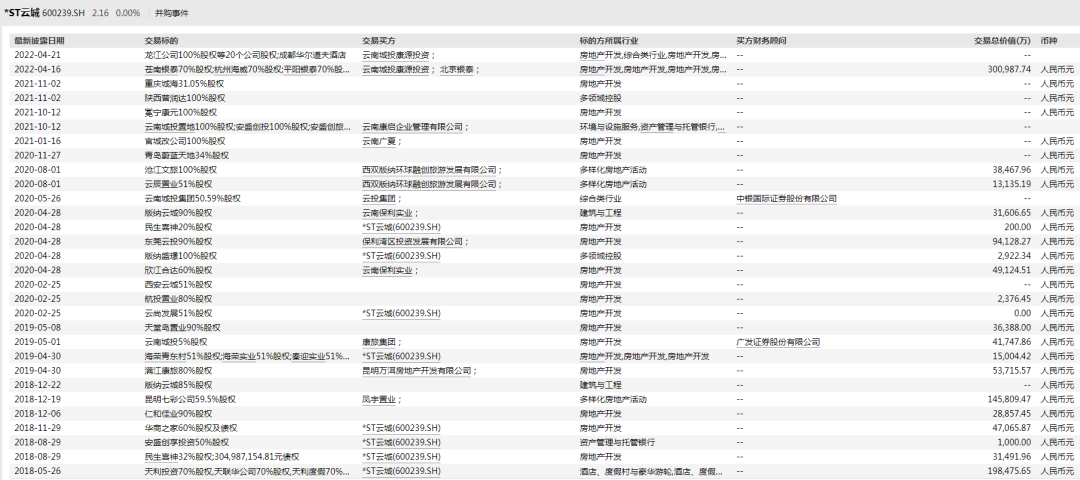The height and width of the screenshot is (480, 1080).
Task: Click the value 31,606.65
Action: point(1012,213)
